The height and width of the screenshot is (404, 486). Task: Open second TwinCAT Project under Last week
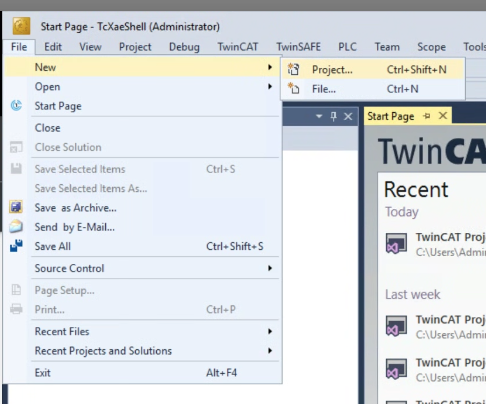coord(450,362)
